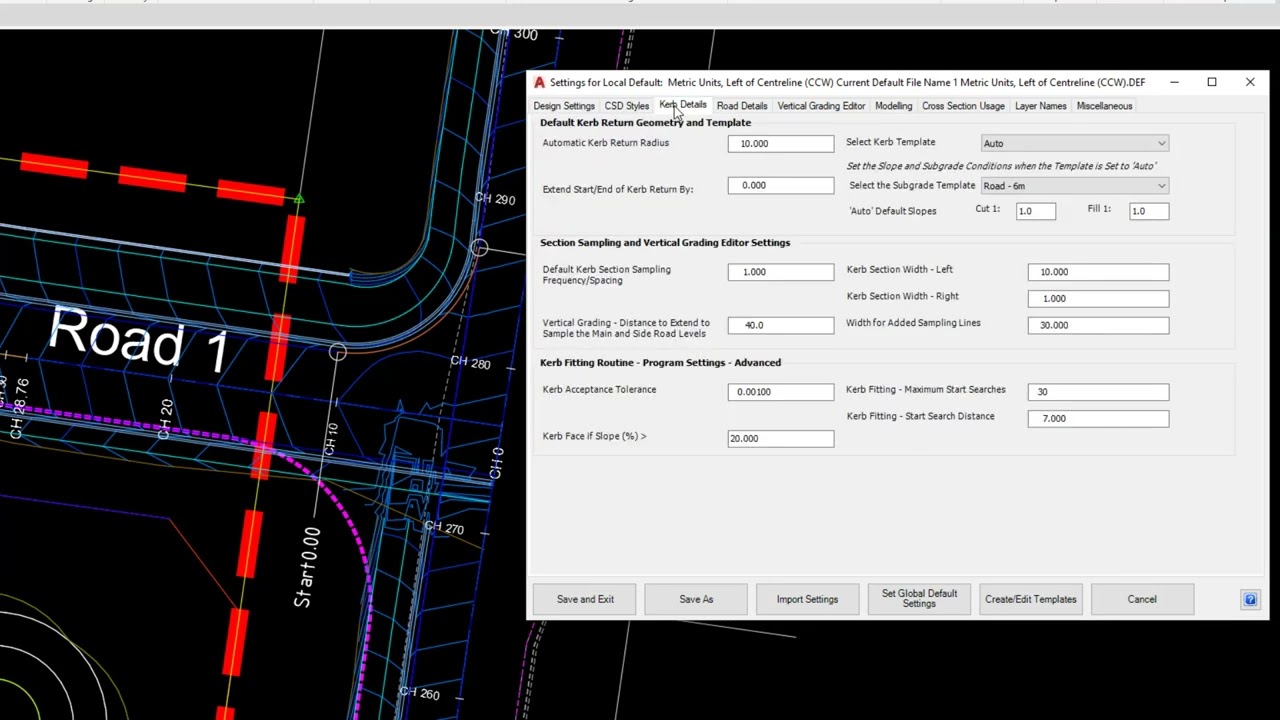Screen dimensions: 1280x720
Task: Expand the Subgrade Template dropdown showing Road - 6m
Action: (x=1074, y=186)
